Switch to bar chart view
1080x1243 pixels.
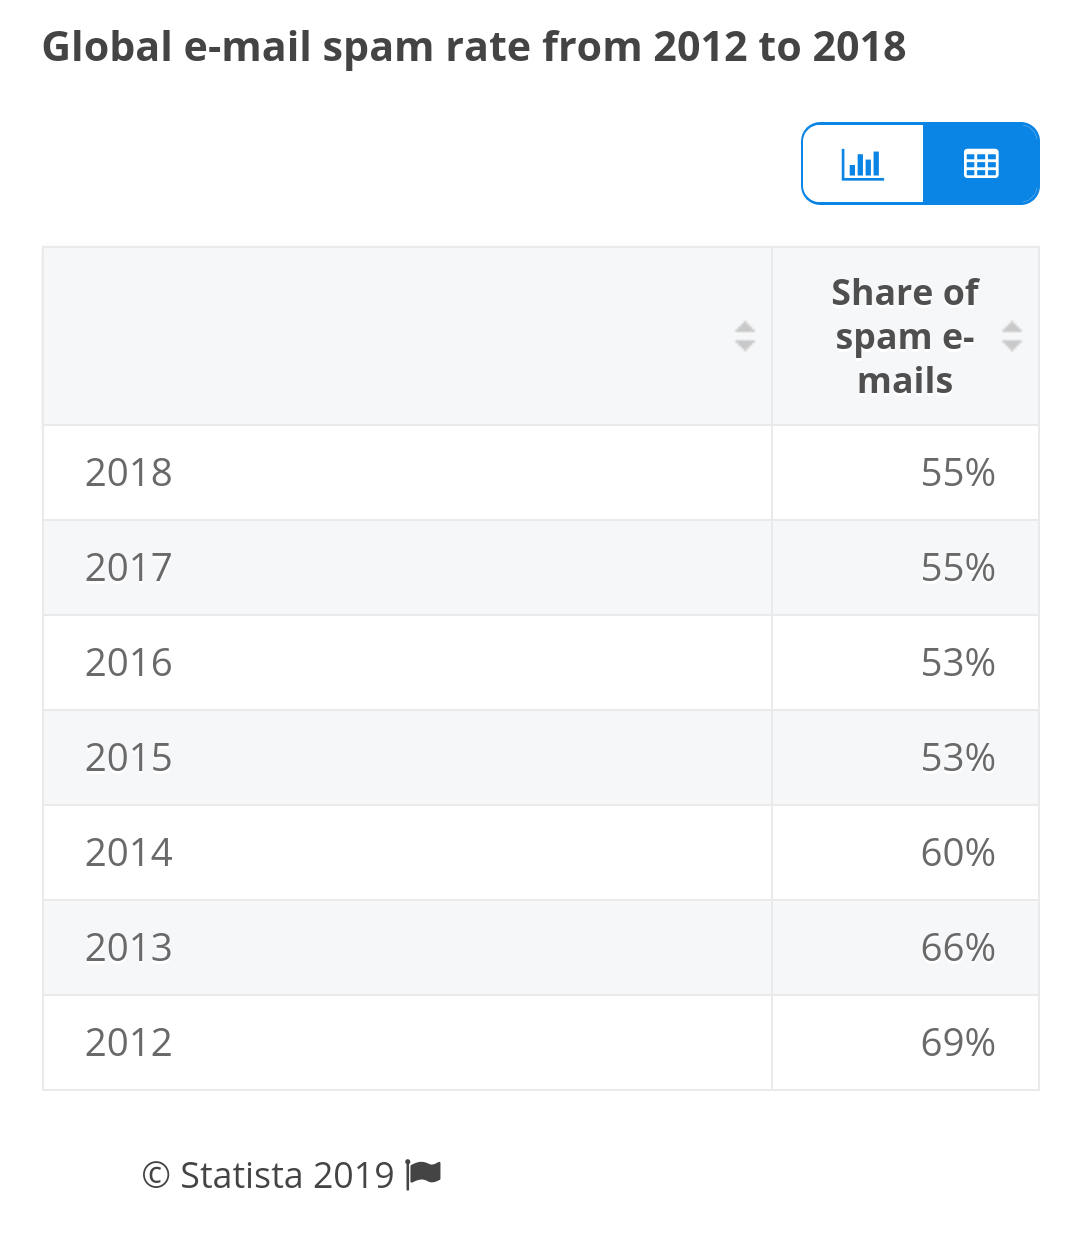point(863,163)
